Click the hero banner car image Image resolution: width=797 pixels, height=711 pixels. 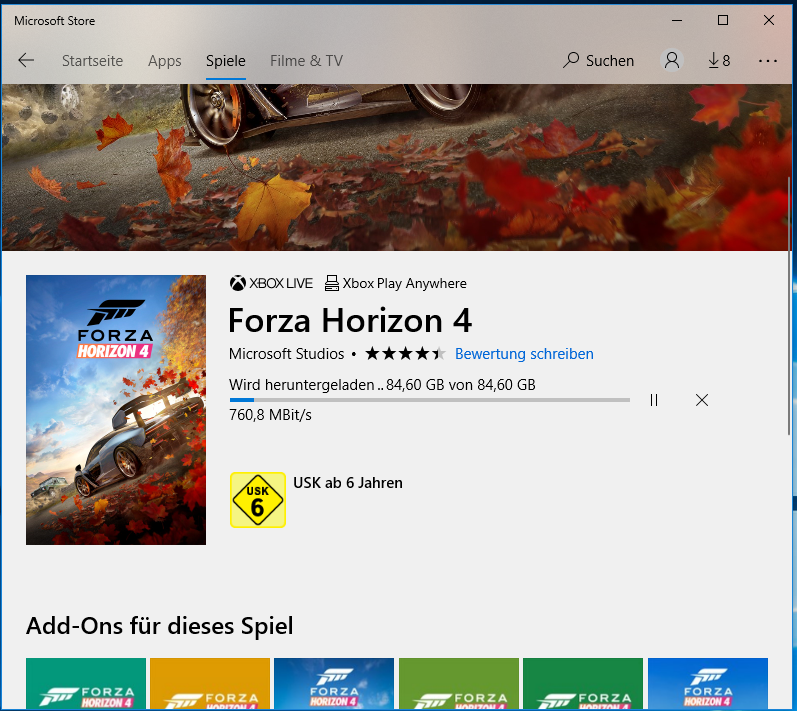coord(395,167)
